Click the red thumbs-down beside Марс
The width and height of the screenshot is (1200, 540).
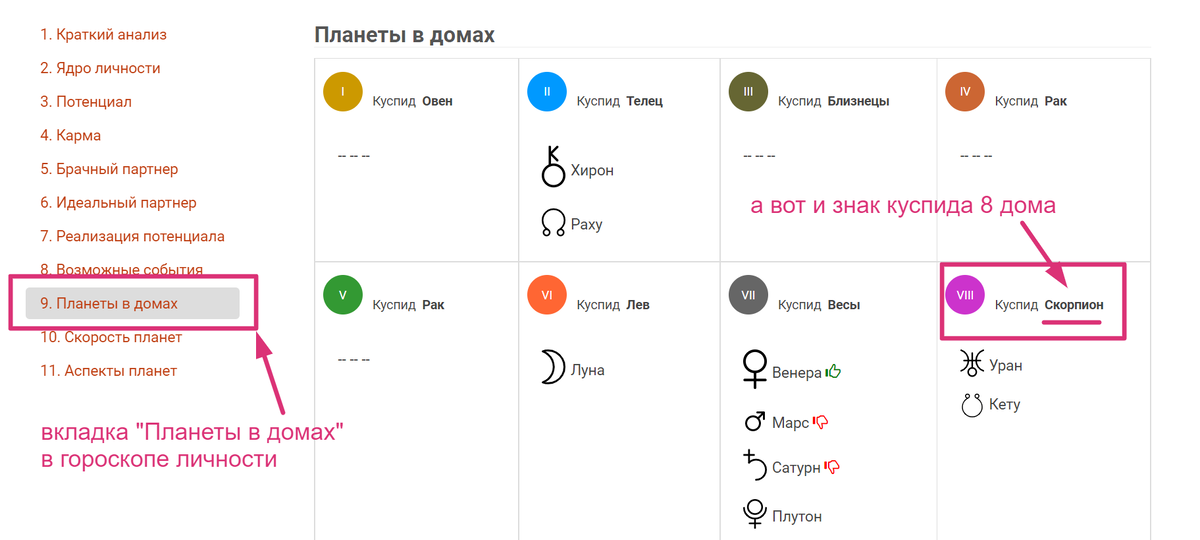coord(821,423)
